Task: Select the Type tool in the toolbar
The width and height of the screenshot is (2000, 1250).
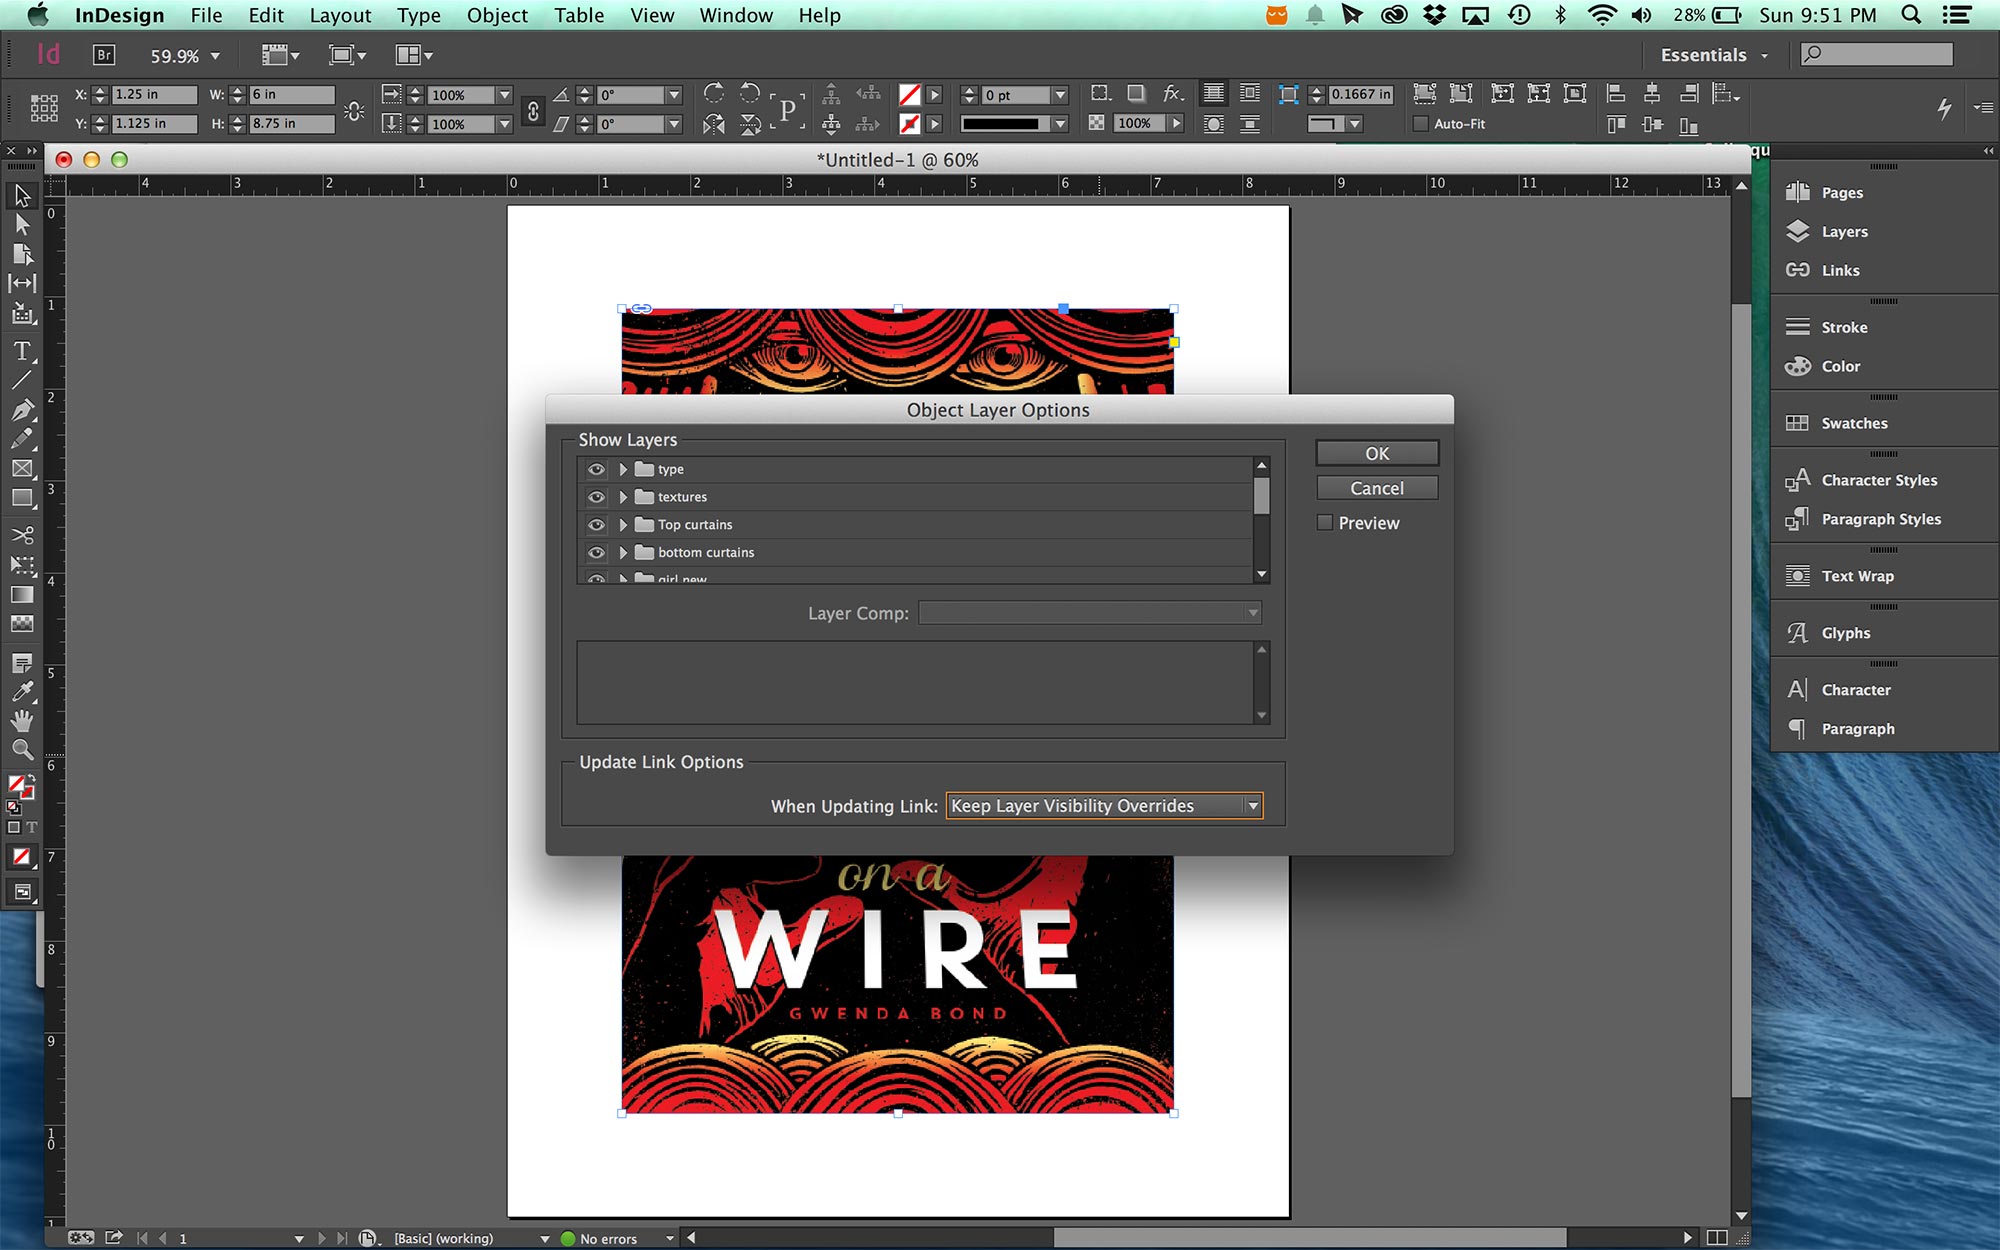Action: coord(22,351)
